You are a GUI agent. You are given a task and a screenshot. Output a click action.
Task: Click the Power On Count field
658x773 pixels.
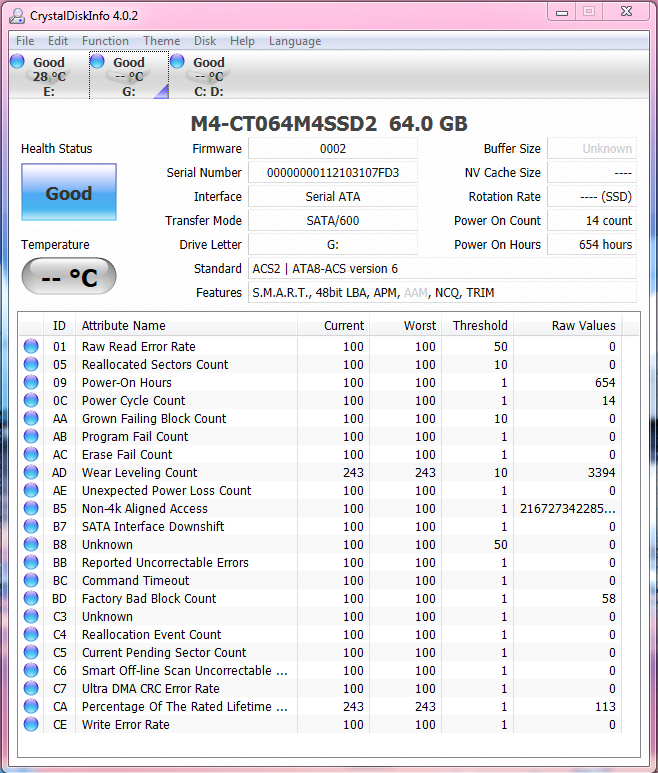pyautogui.click(x=592, y=220)
